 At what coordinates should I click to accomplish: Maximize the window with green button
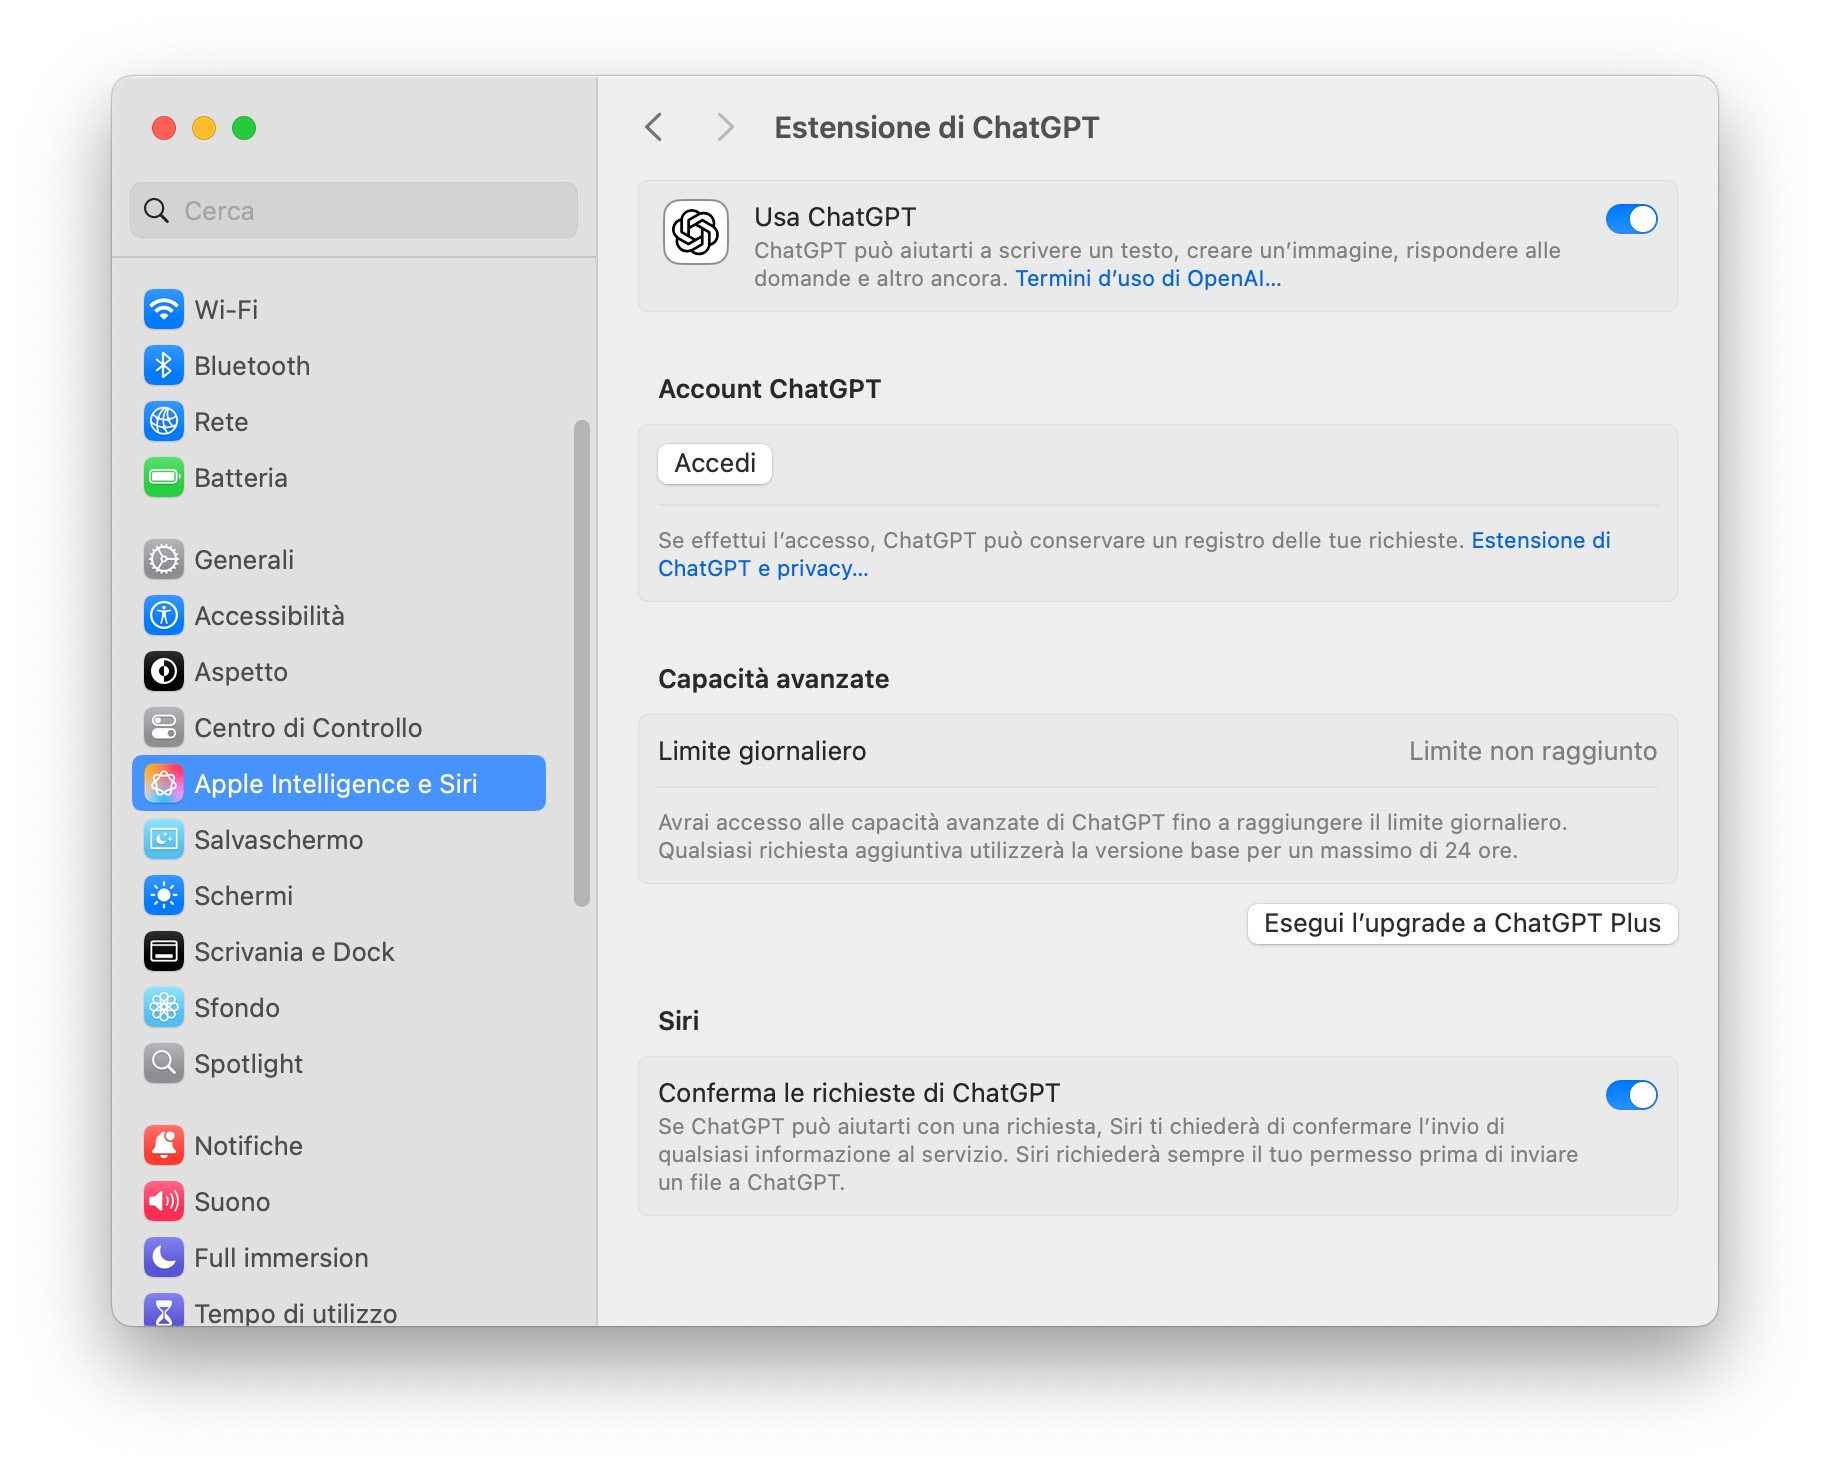(x=244, y=128)
